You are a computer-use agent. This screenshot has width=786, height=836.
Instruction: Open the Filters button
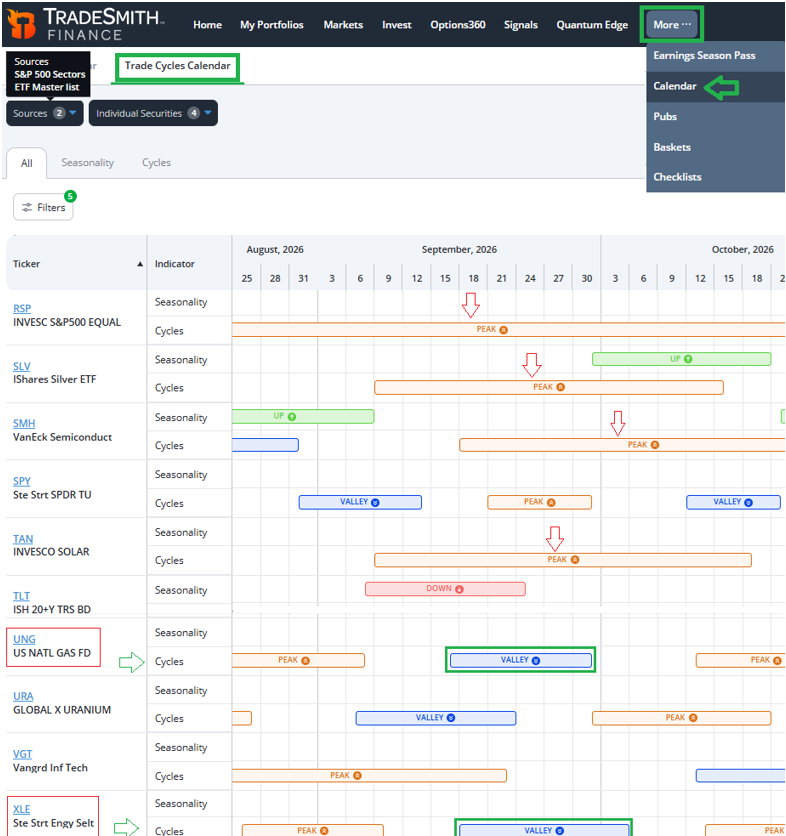(x=43, y=207)
